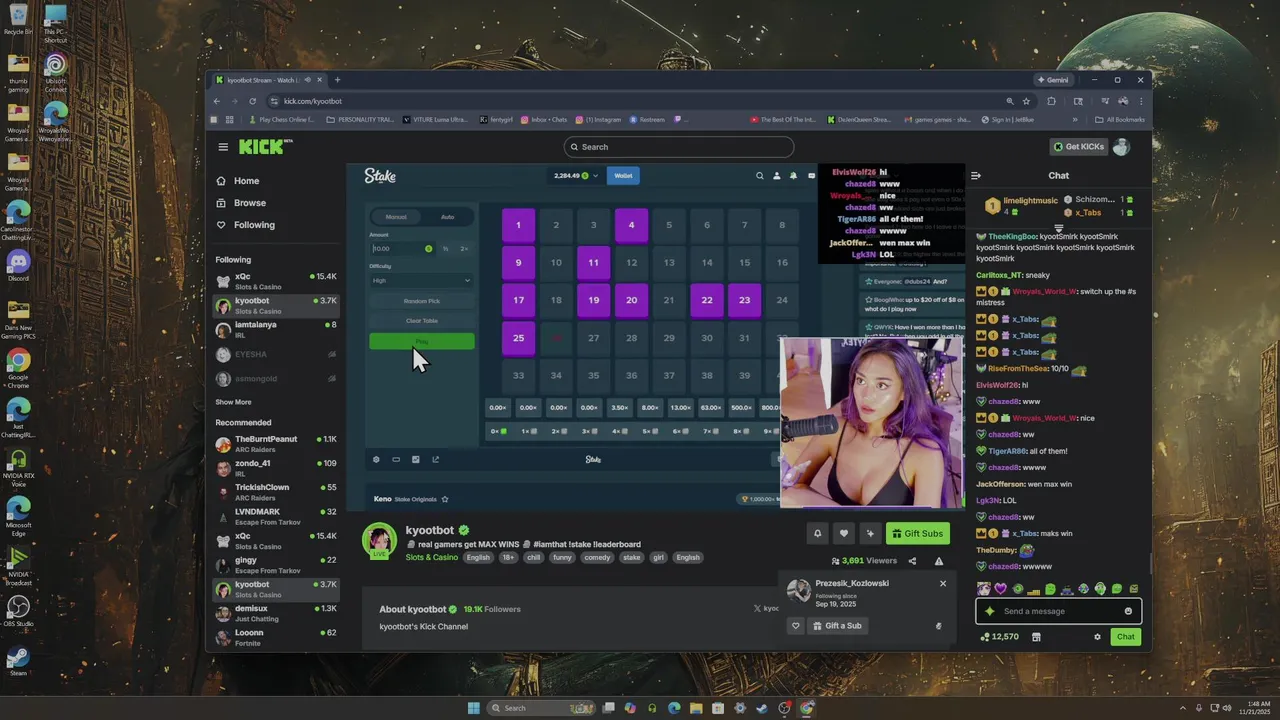
Task: Click the Random Pick button
Action: pyautogui.click(x=421, y=301)
